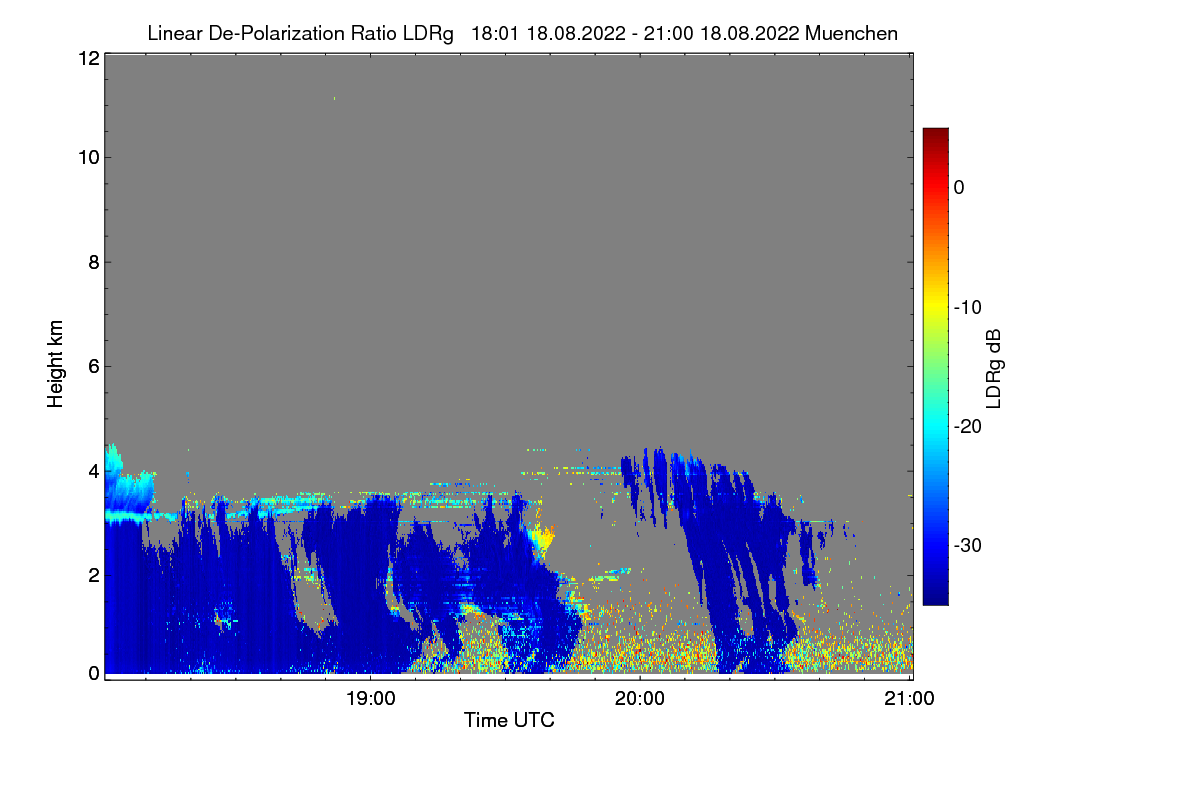Click the 'Time UTC' axis label

coord(509,720)
